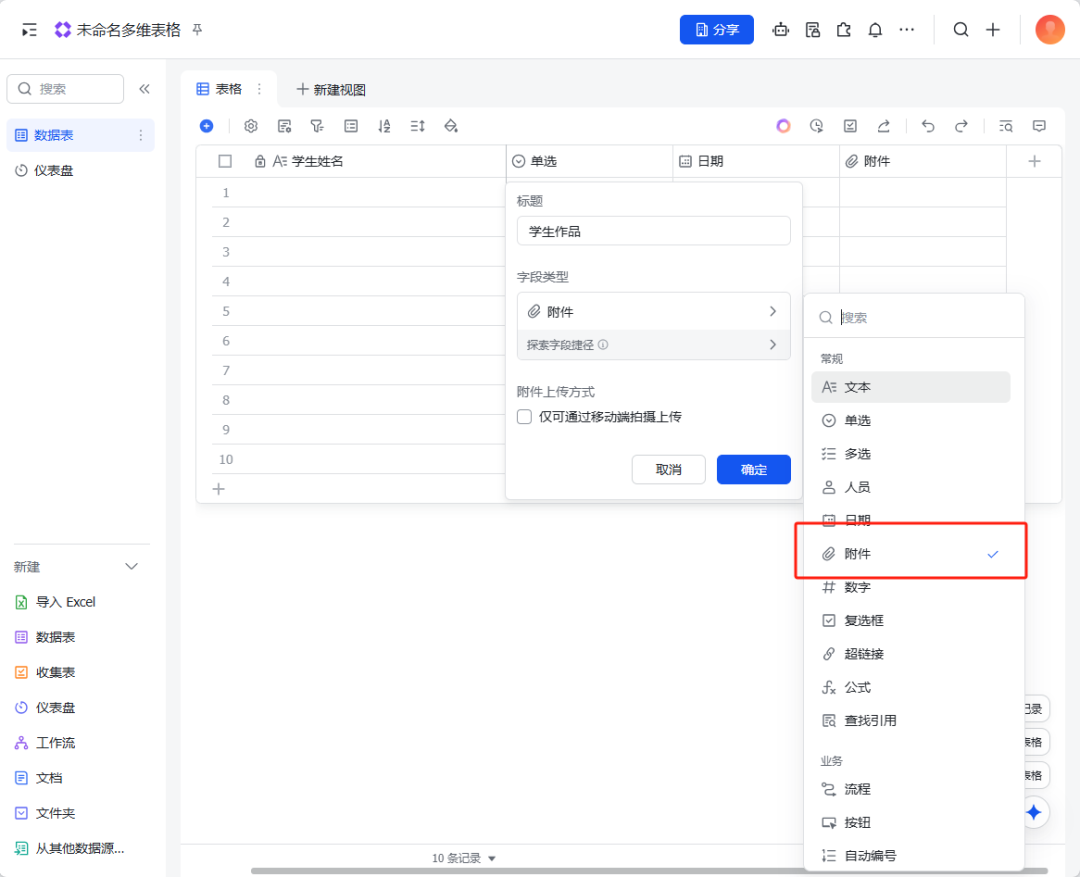Click the notification bell icon
1080x877 pixels.
click(x=875, y=30)
